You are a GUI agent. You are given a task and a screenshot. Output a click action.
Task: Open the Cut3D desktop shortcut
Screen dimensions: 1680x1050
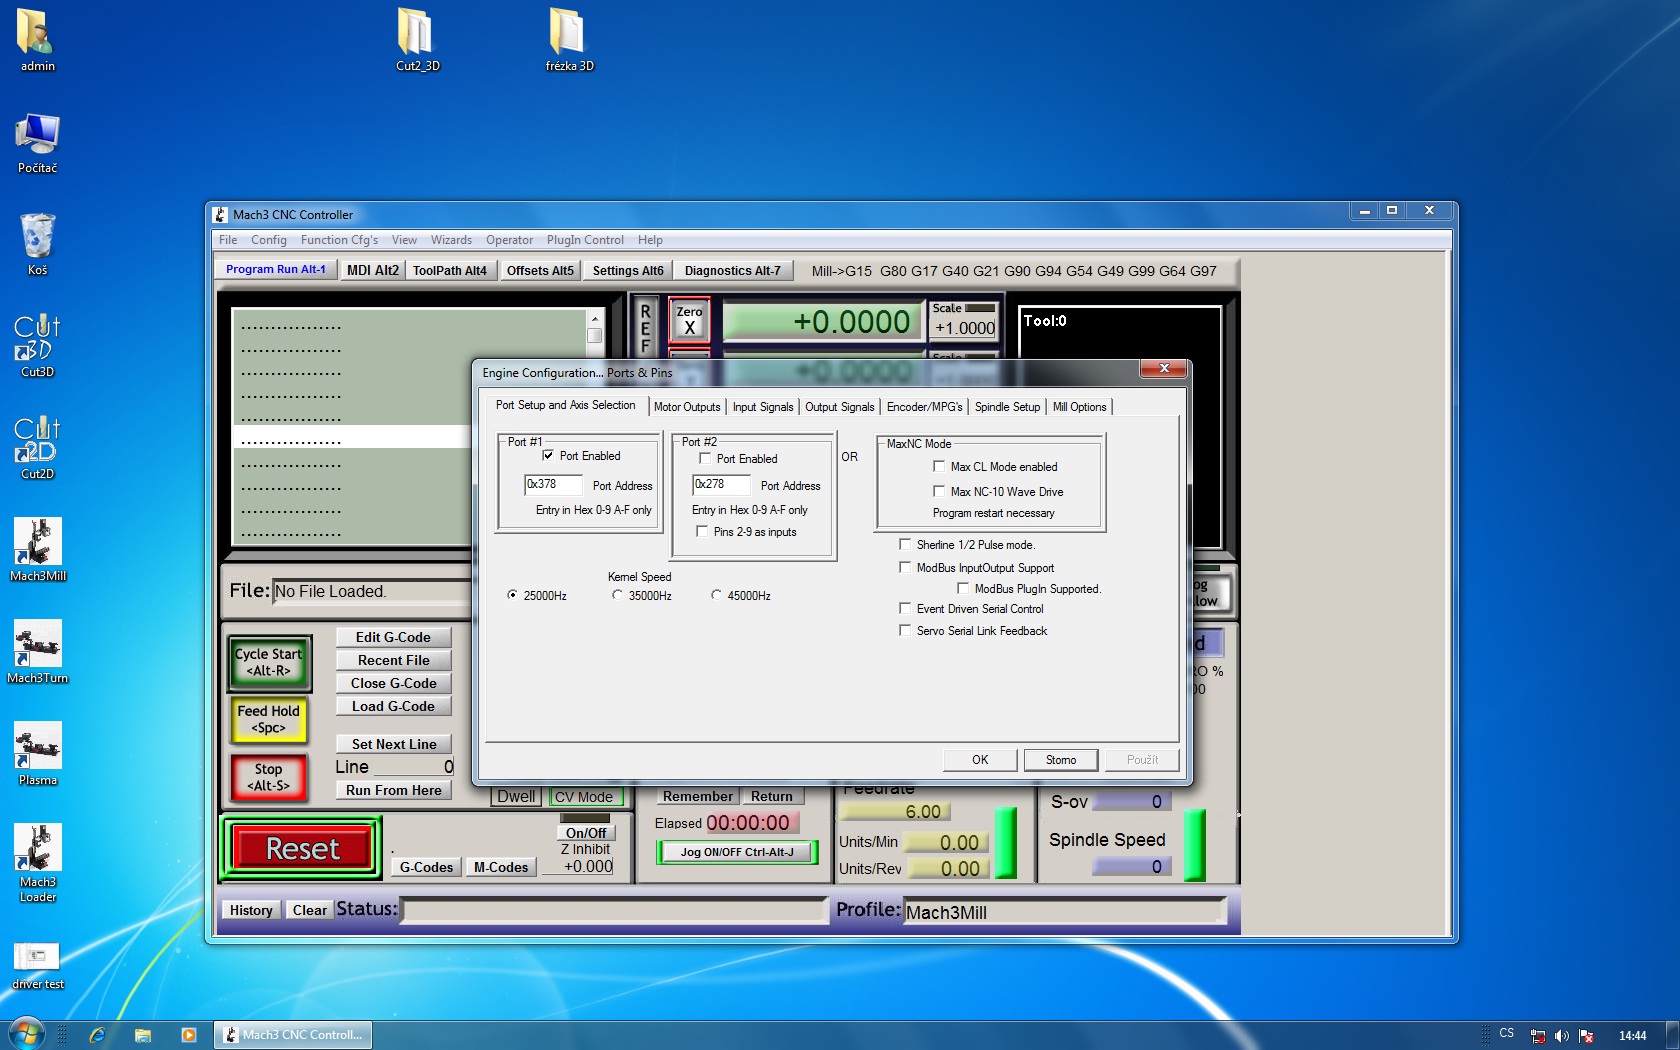(x=38, y=339)
